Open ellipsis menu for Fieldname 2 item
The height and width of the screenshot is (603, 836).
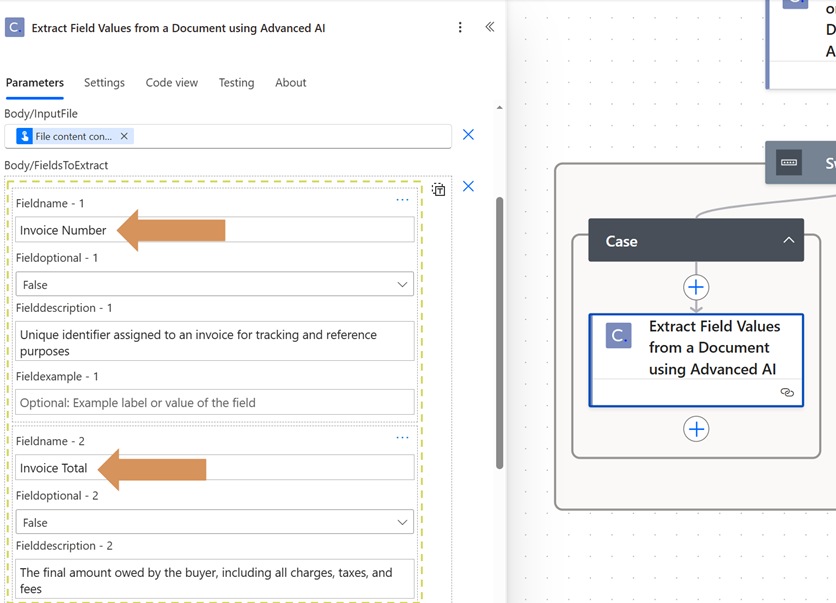click(x=402, y=438)
